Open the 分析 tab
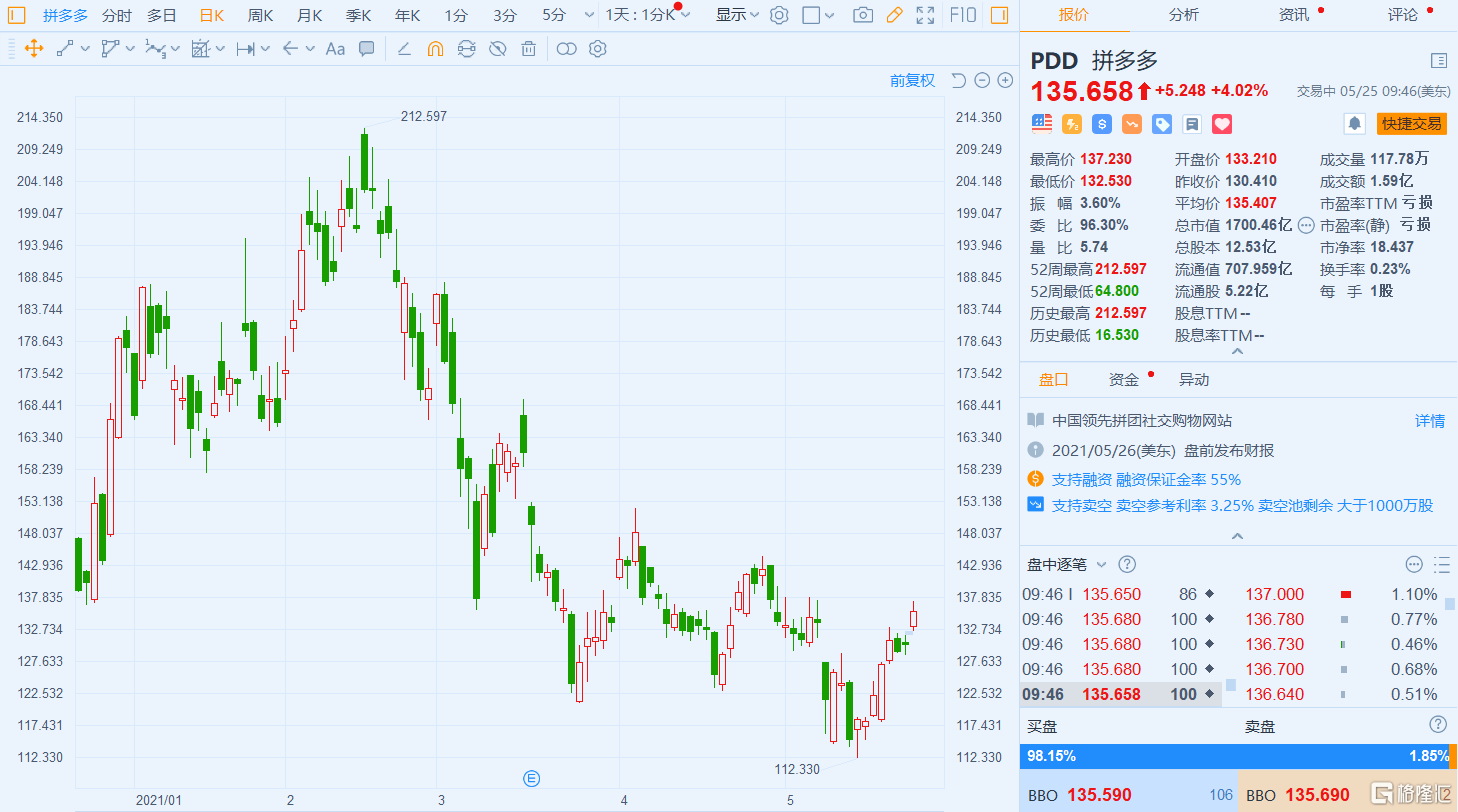 click(x=1184, y=15)
